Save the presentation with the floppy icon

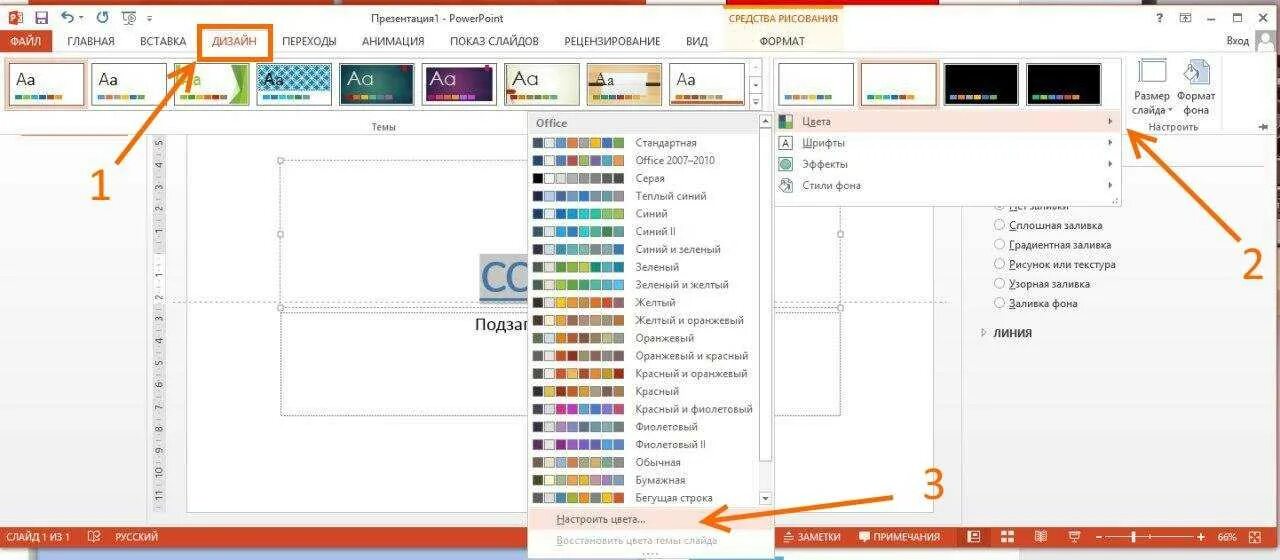point(42,17)
